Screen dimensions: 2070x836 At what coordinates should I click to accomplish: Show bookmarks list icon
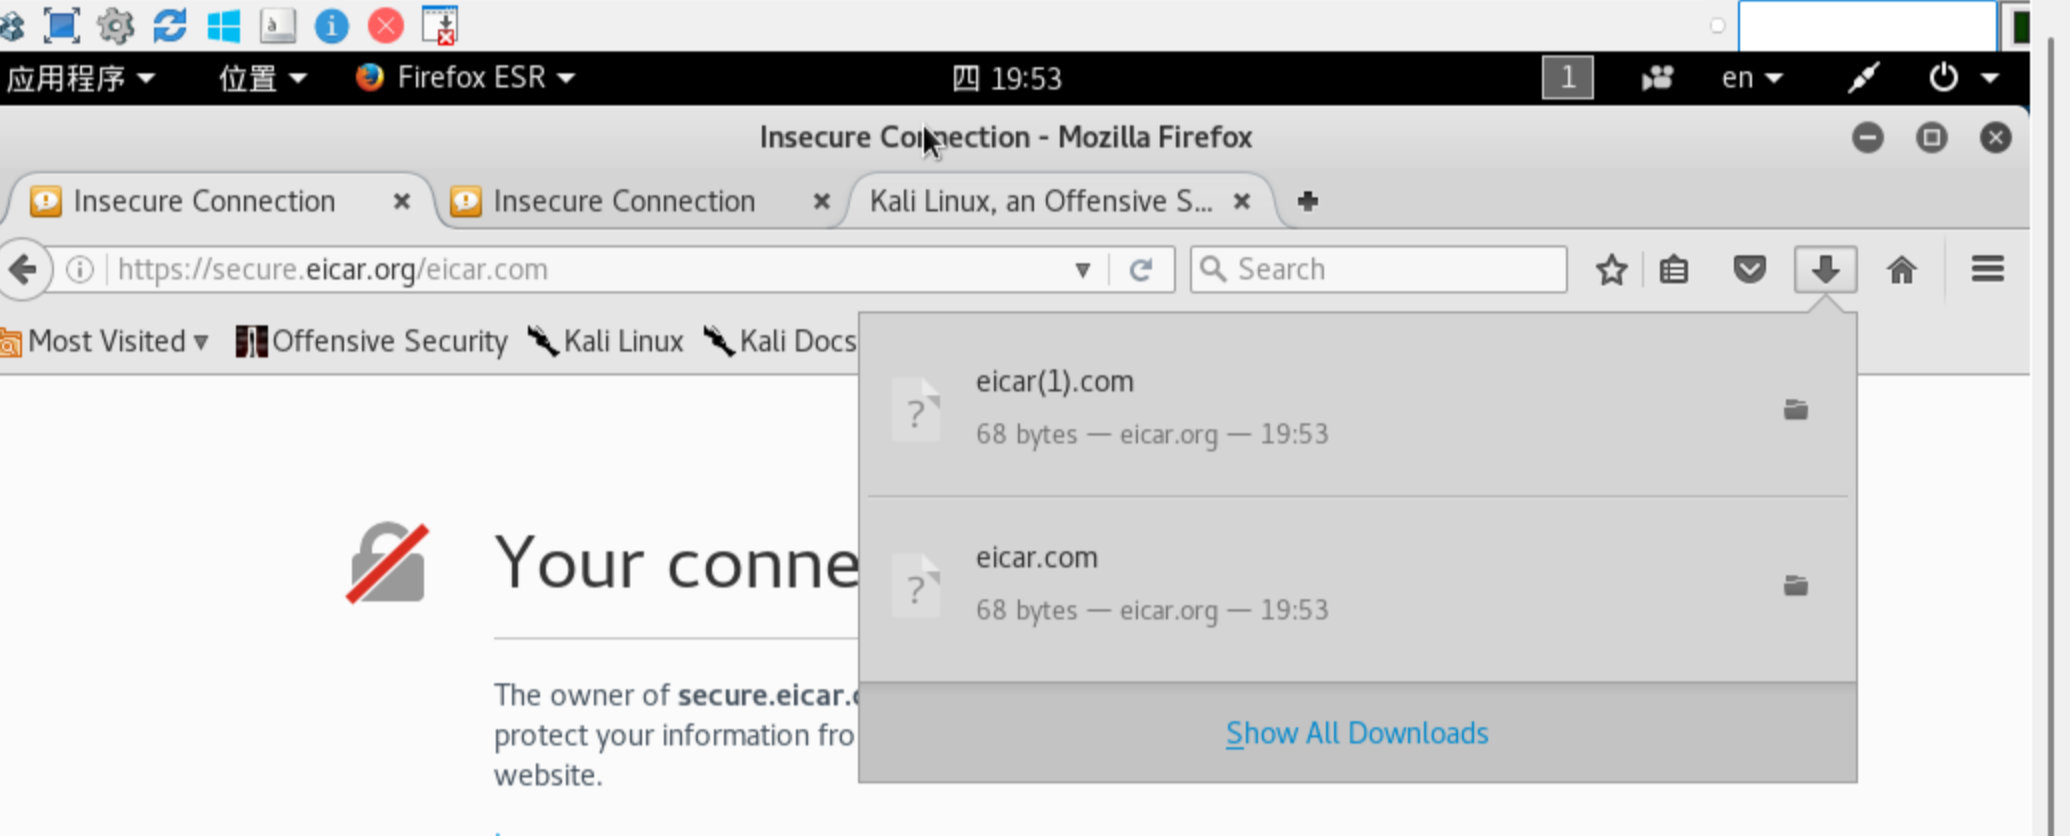[x=1674, y=270]
